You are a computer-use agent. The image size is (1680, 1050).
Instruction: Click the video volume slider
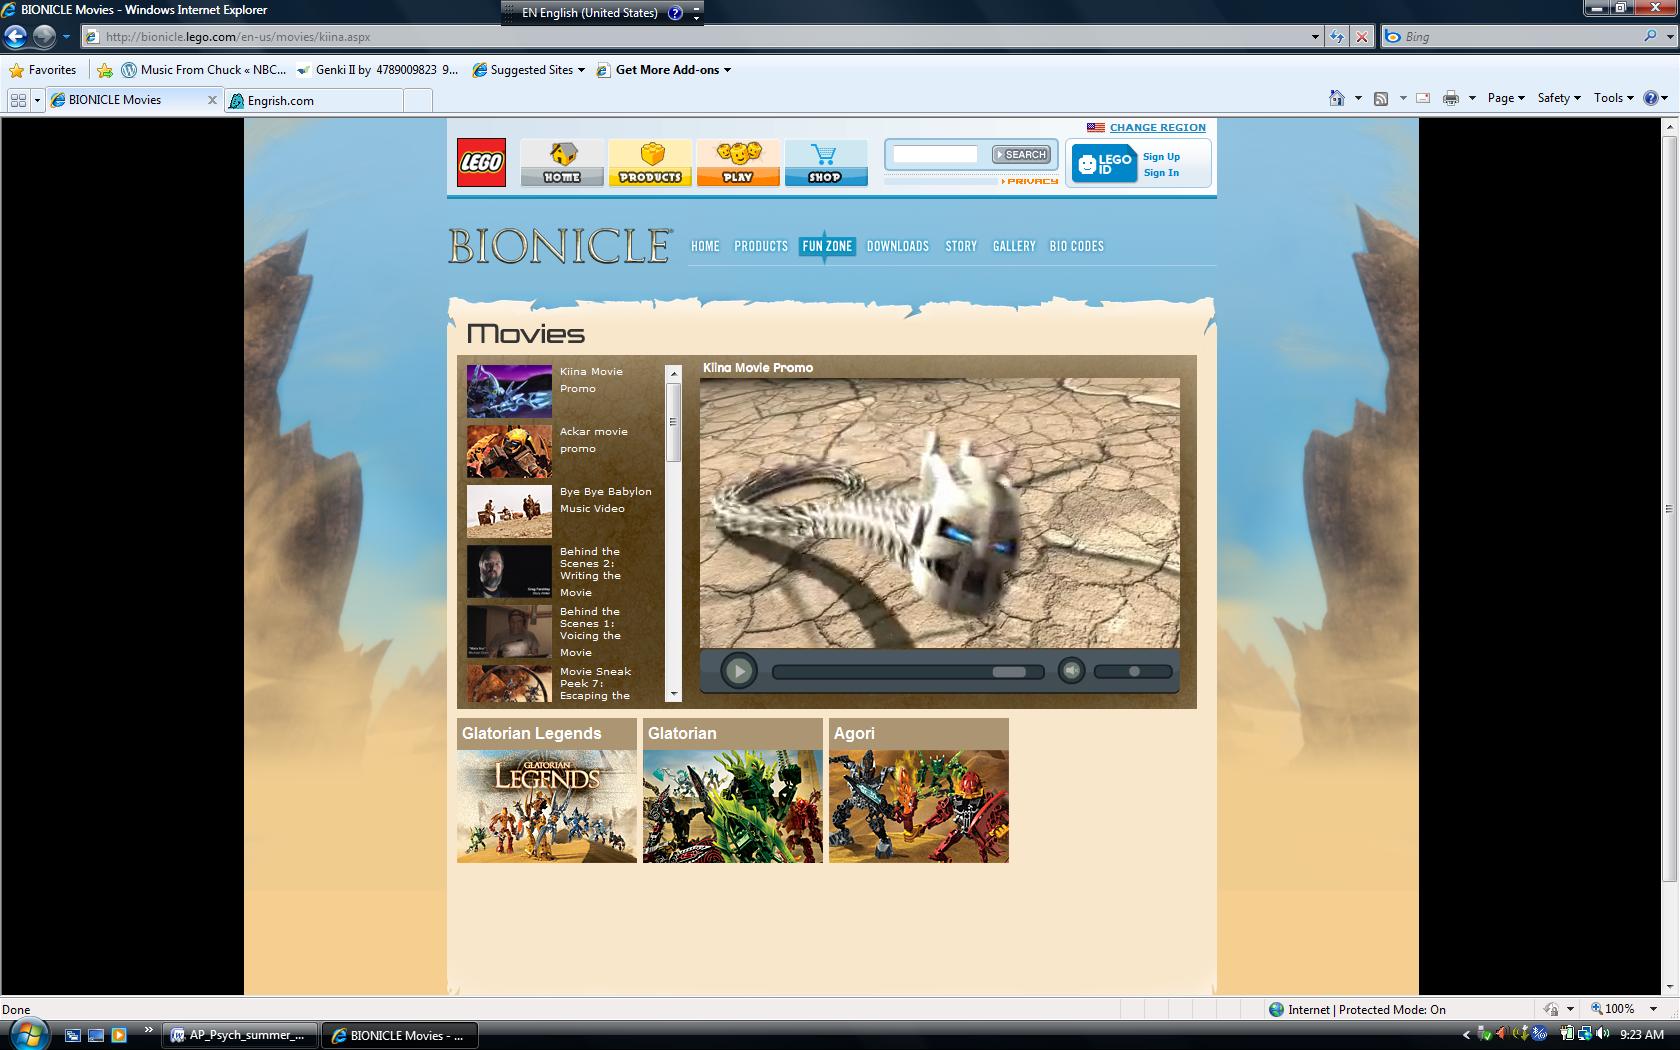pyautogui.click(x=1133, y=672)
